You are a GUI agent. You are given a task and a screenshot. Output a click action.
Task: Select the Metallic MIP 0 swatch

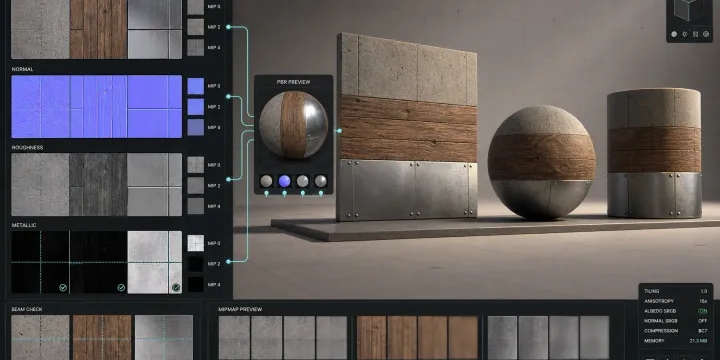click(196, 243)
